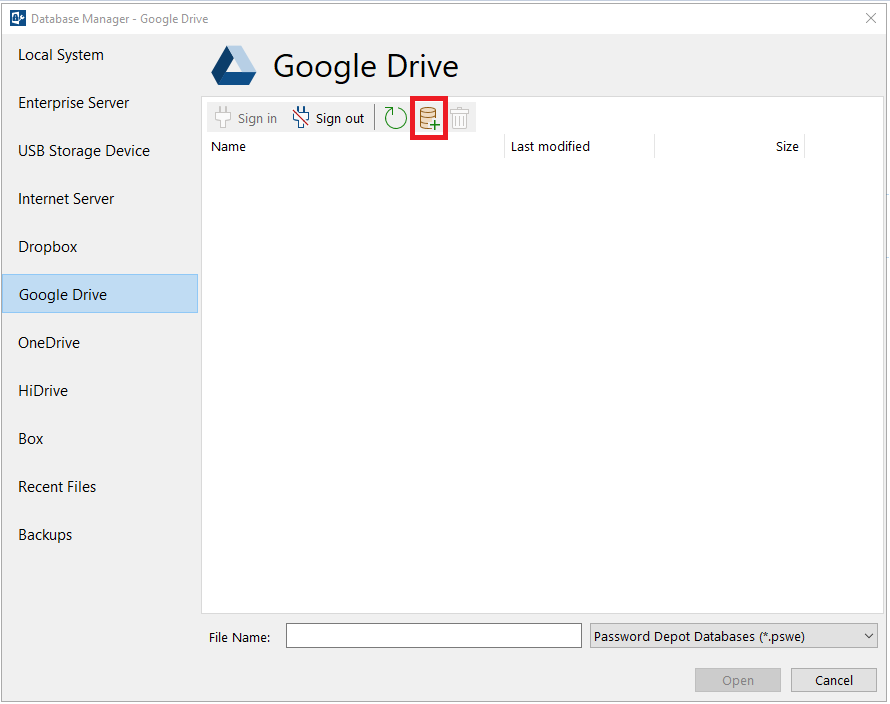
Task: Click the Open button
Action: click(738, 680)
